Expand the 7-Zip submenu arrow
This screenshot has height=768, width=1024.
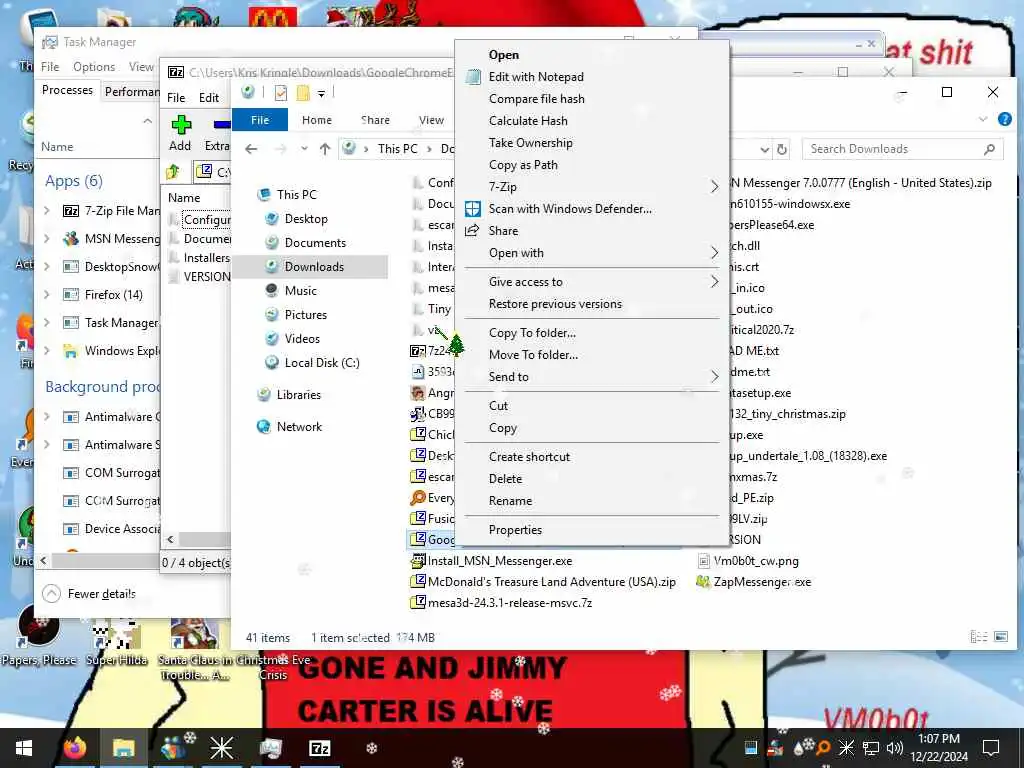(x=714, y=187)
